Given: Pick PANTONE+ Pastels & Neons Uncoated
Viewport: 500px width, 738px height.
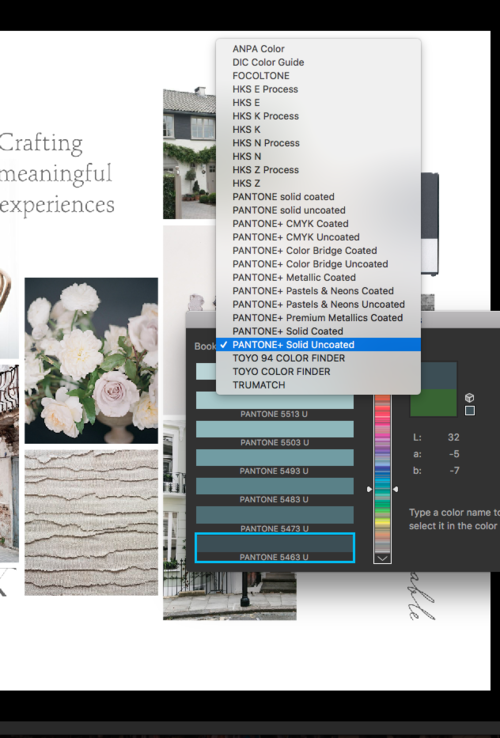Looking at the screenshot, I should pyautogui.click(x=318, y=304).
